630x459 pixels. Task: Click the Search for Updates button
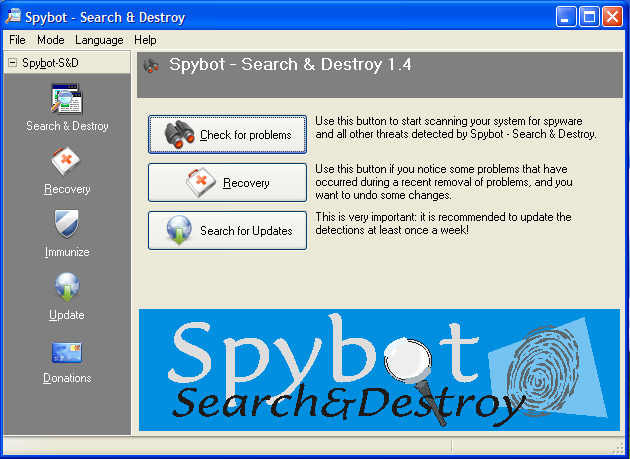(227, 231)
